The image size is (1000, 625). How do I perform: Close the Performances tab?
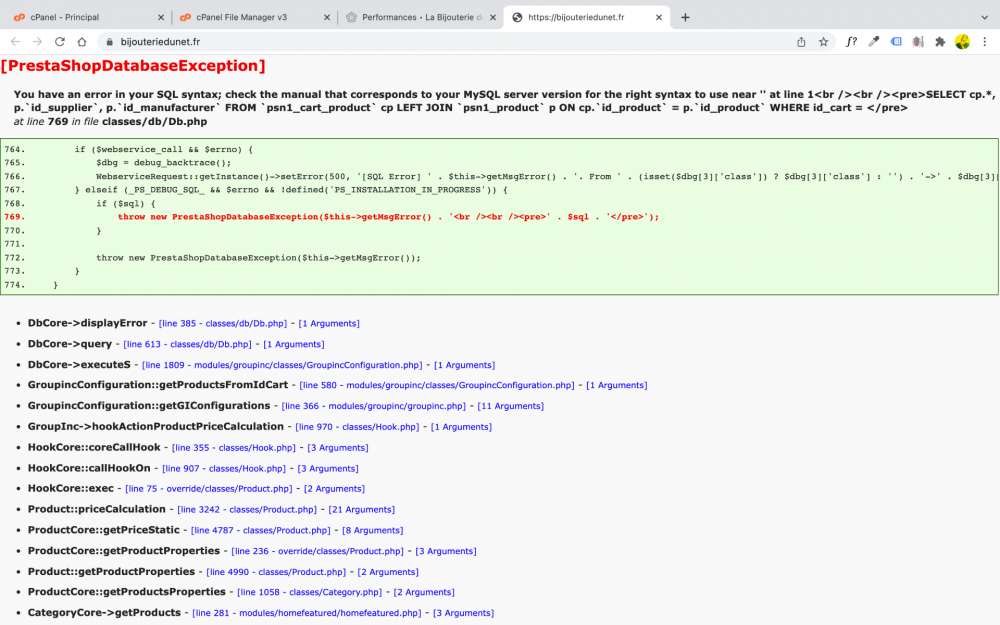point(492,17)
